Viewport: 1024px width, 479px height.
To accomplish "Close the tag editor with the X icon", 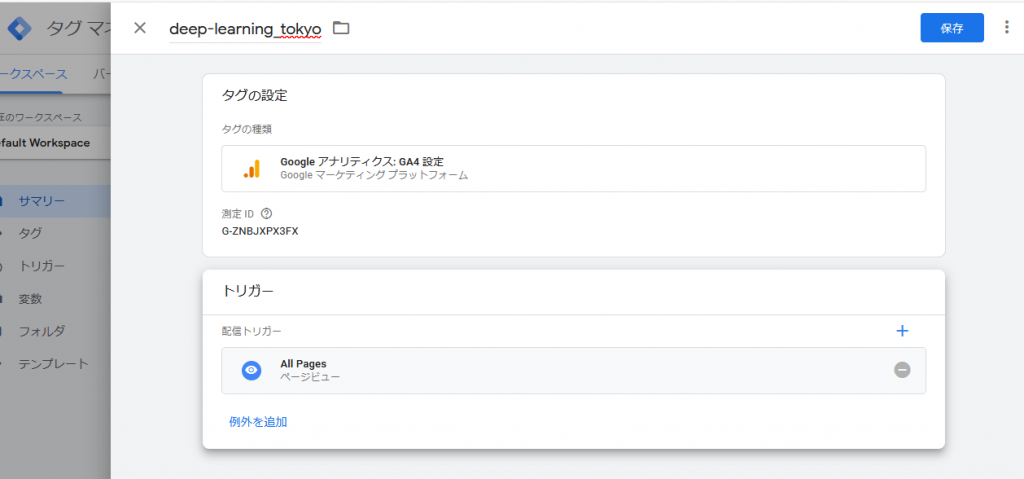I will (x=140, y=28).
